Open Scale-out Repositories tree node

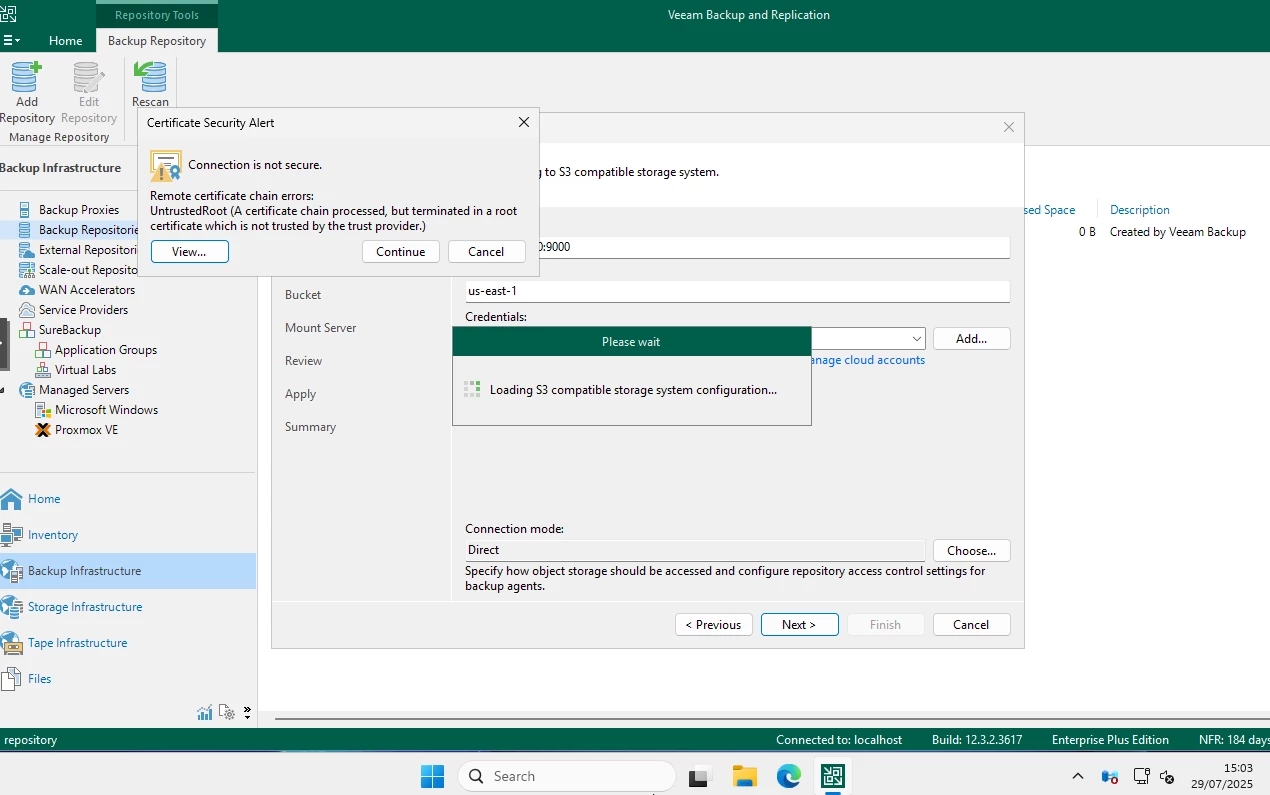click(x=87, y=270)
